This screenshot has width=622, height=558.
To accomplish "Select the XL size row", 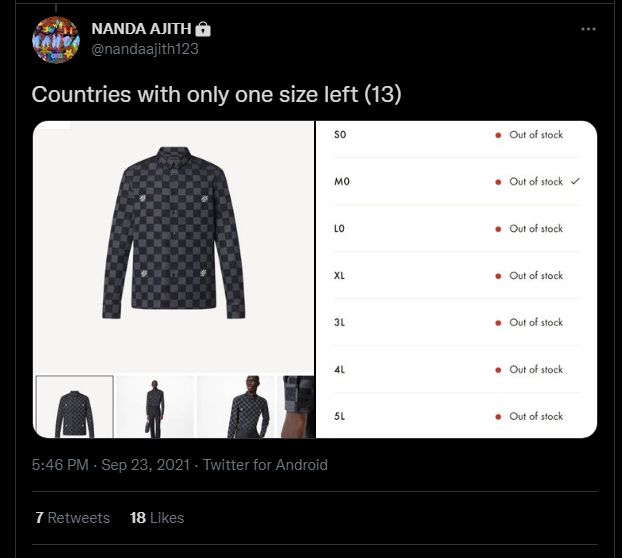I will (x=456, y=275).
